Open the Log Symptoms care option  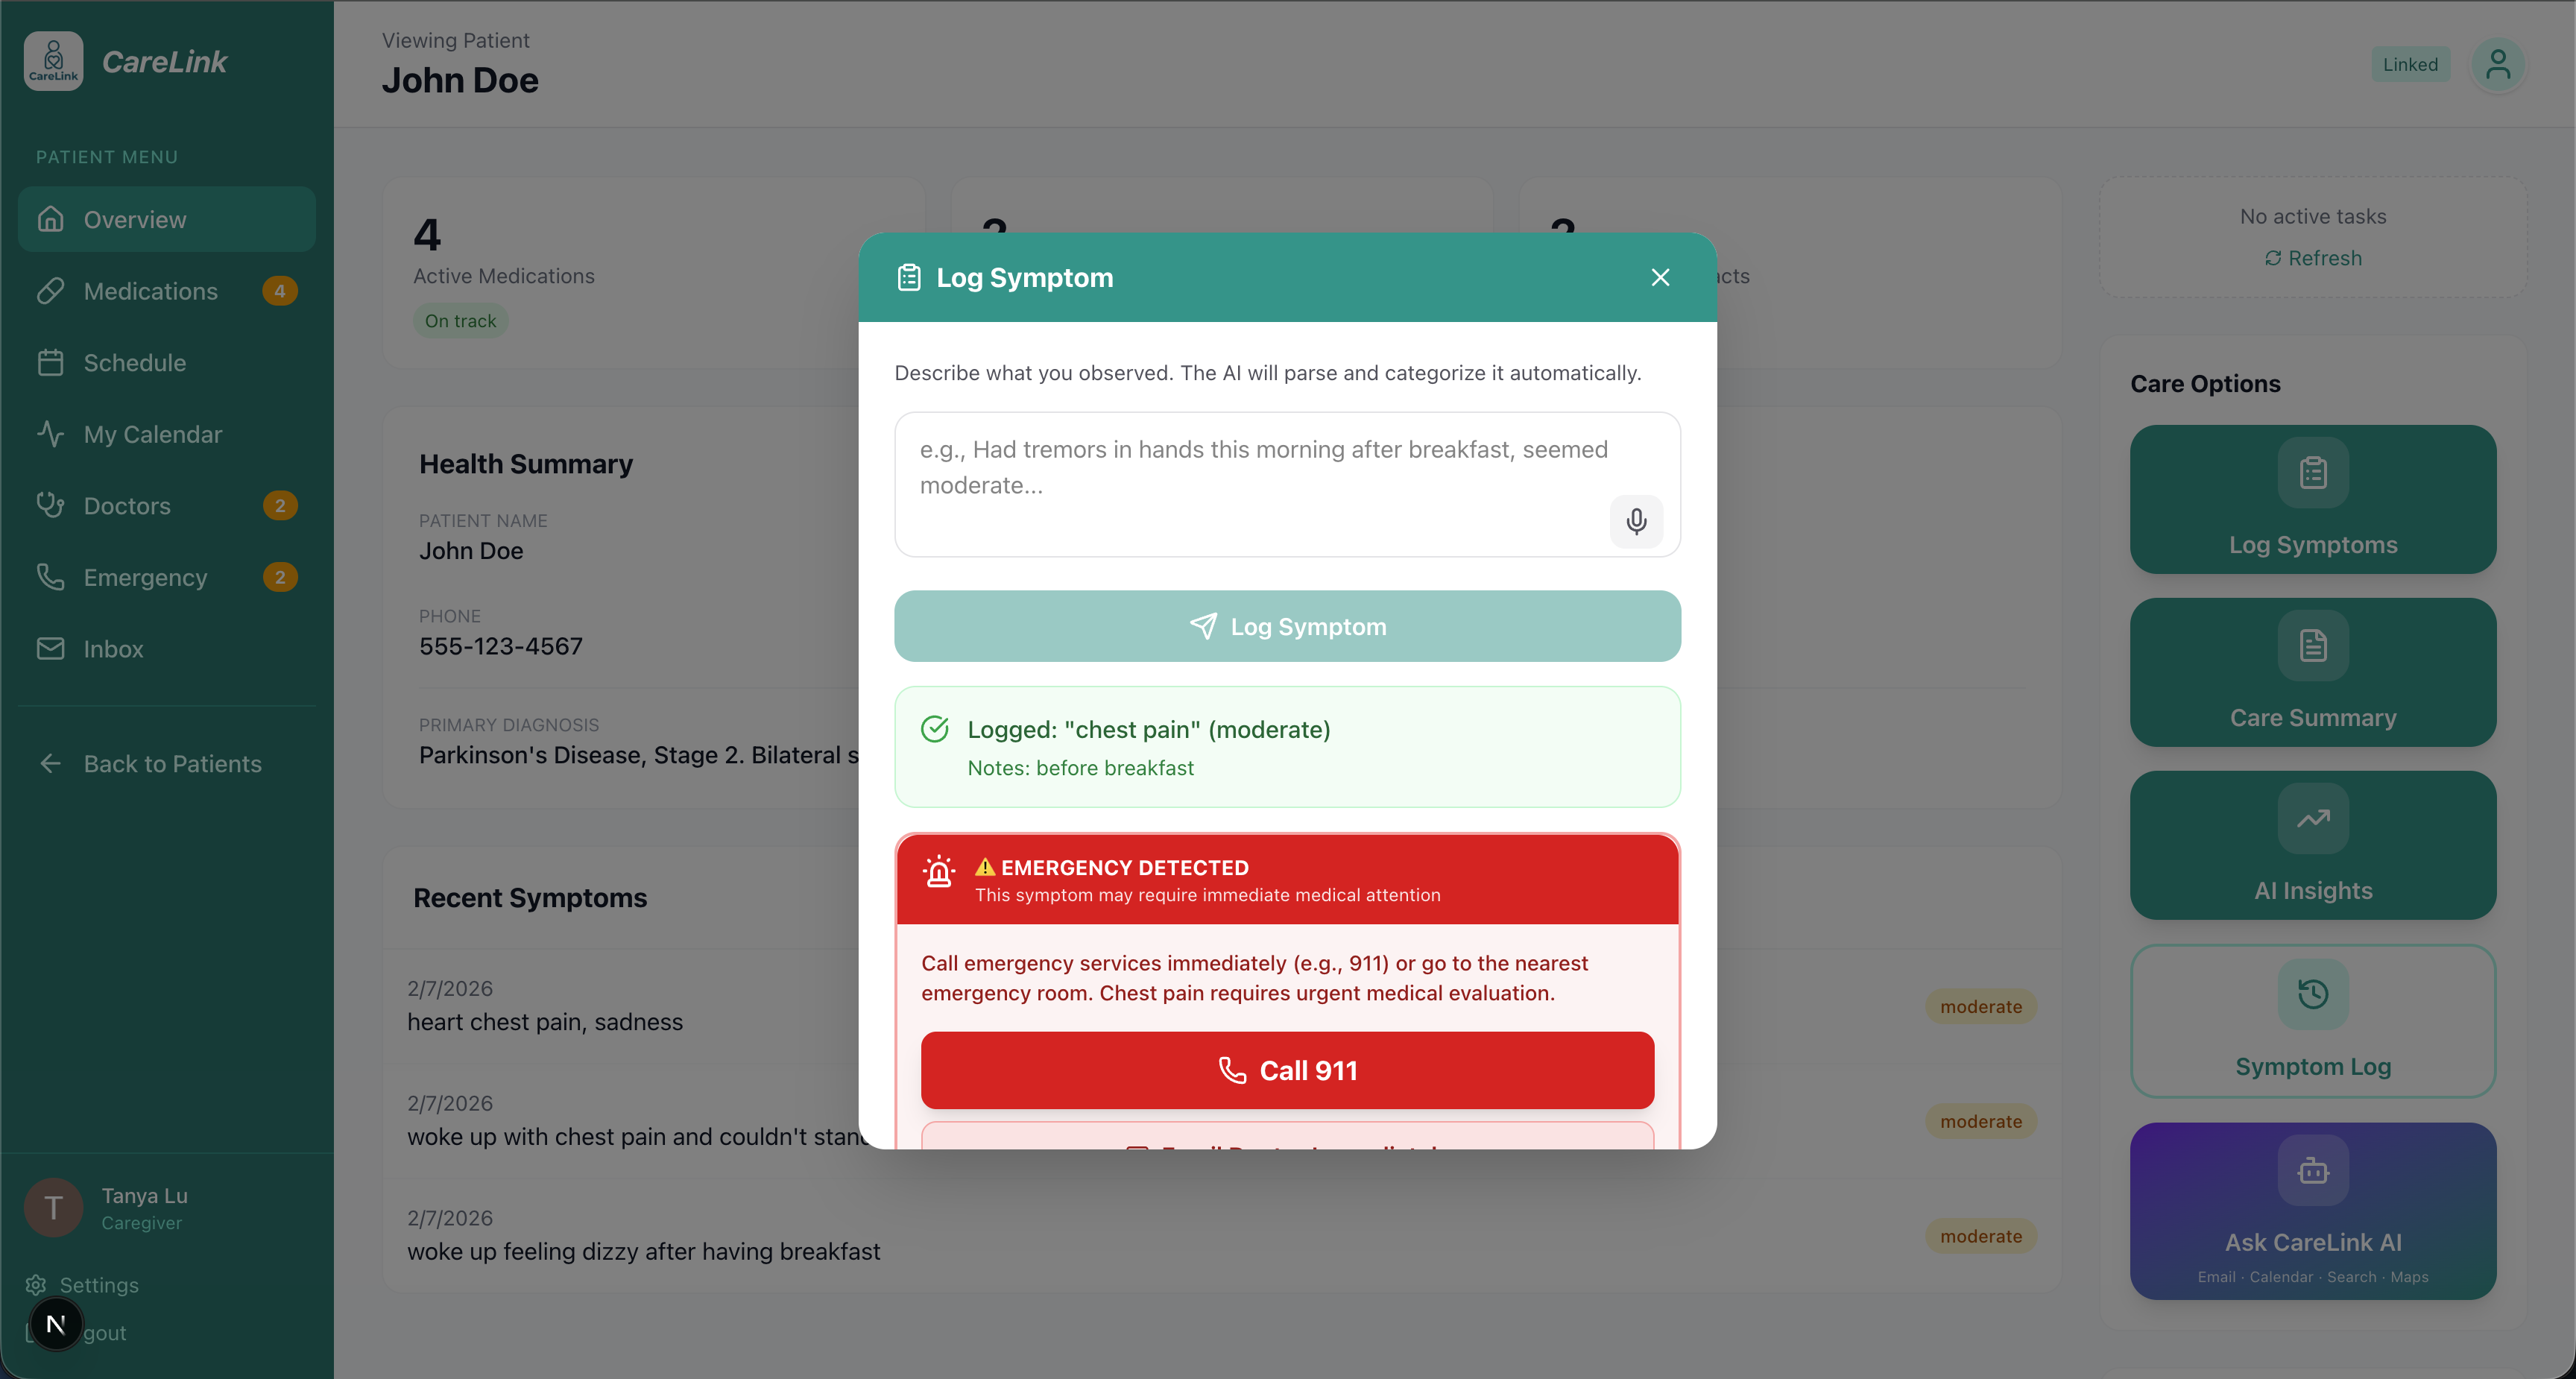(x=2312, y=499)
